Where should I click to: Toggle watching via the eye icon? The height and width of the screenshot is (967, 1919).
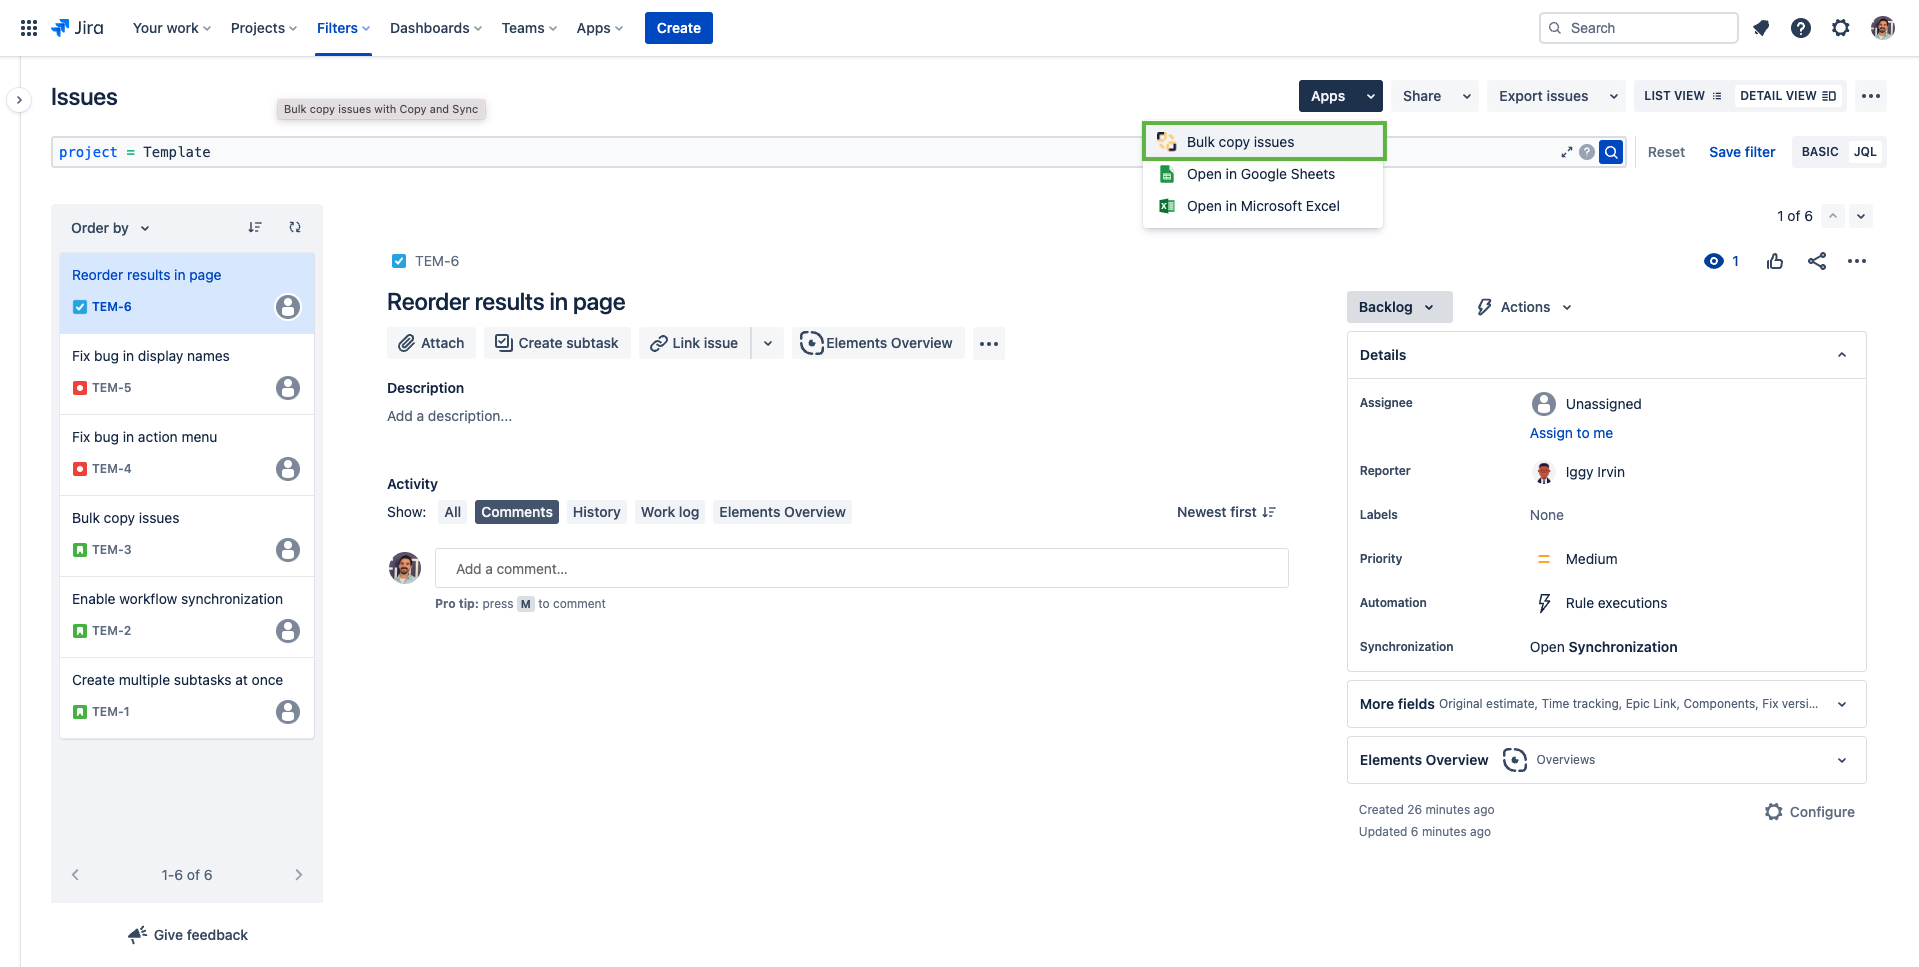(x=1715, y=261)
